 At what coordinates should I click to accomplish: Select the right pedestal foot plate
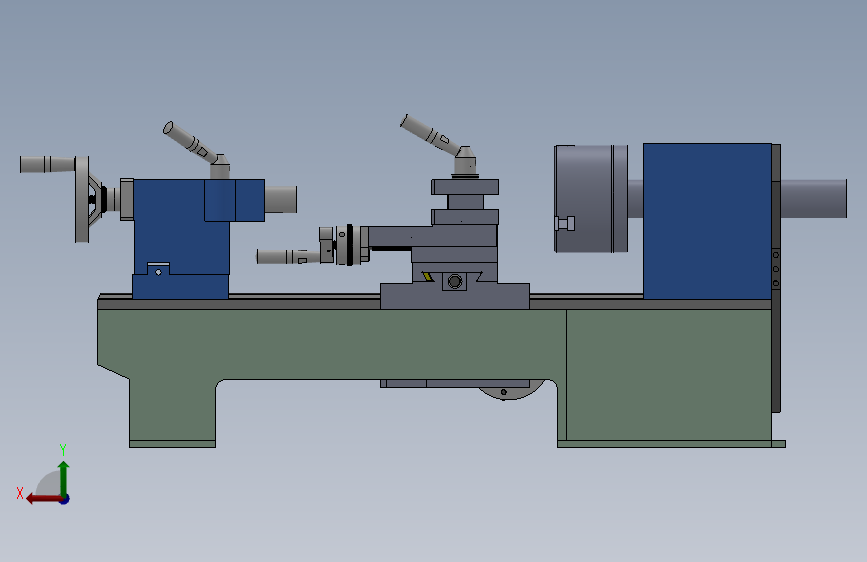pyautogui.click(x=671, y=444)
